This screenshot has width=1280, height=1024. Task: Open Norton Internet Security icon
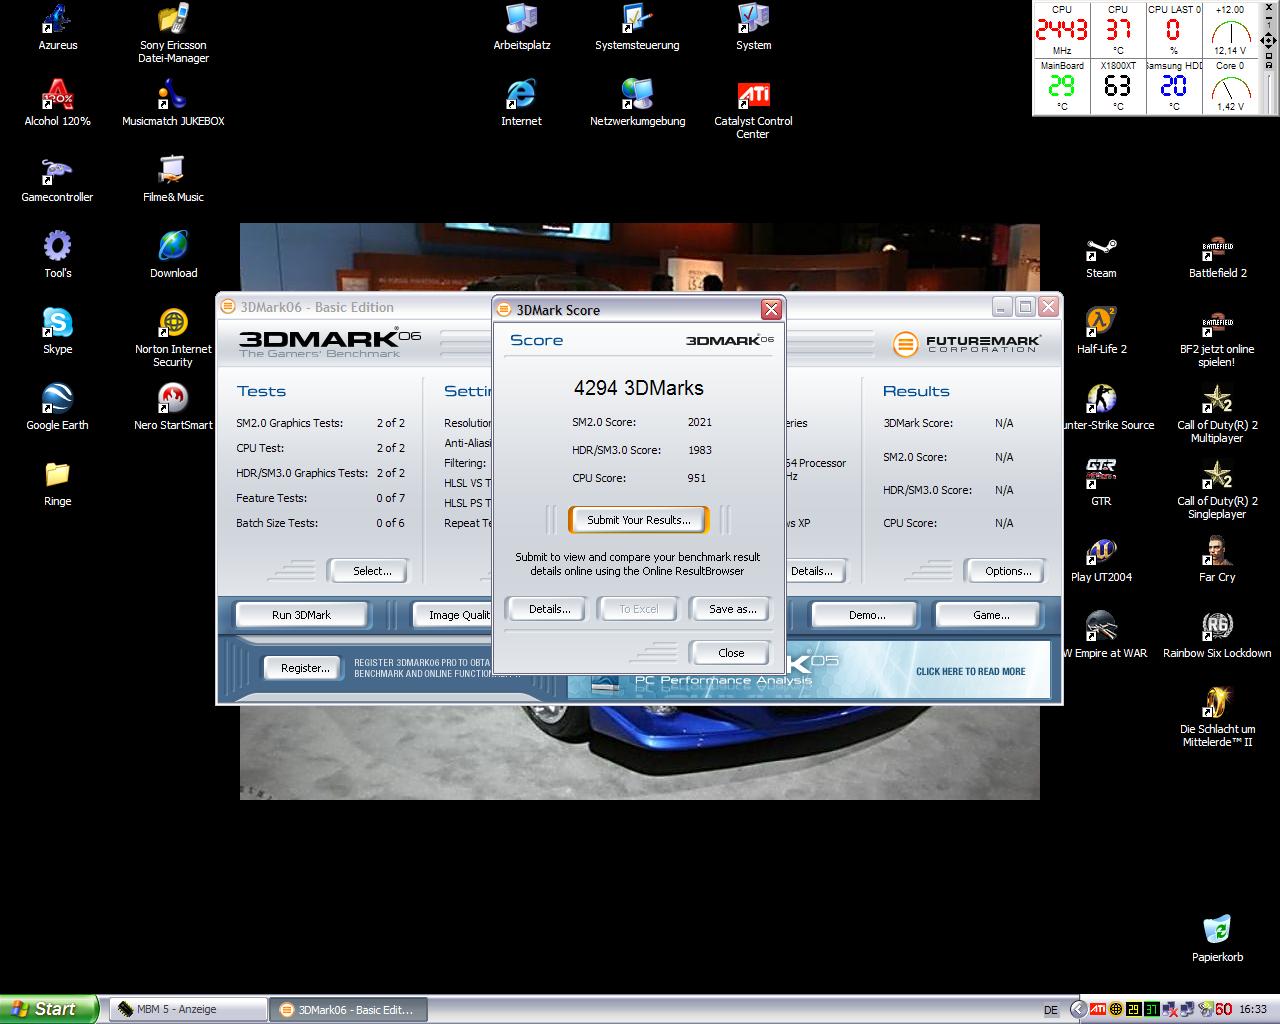click(173, 337)
